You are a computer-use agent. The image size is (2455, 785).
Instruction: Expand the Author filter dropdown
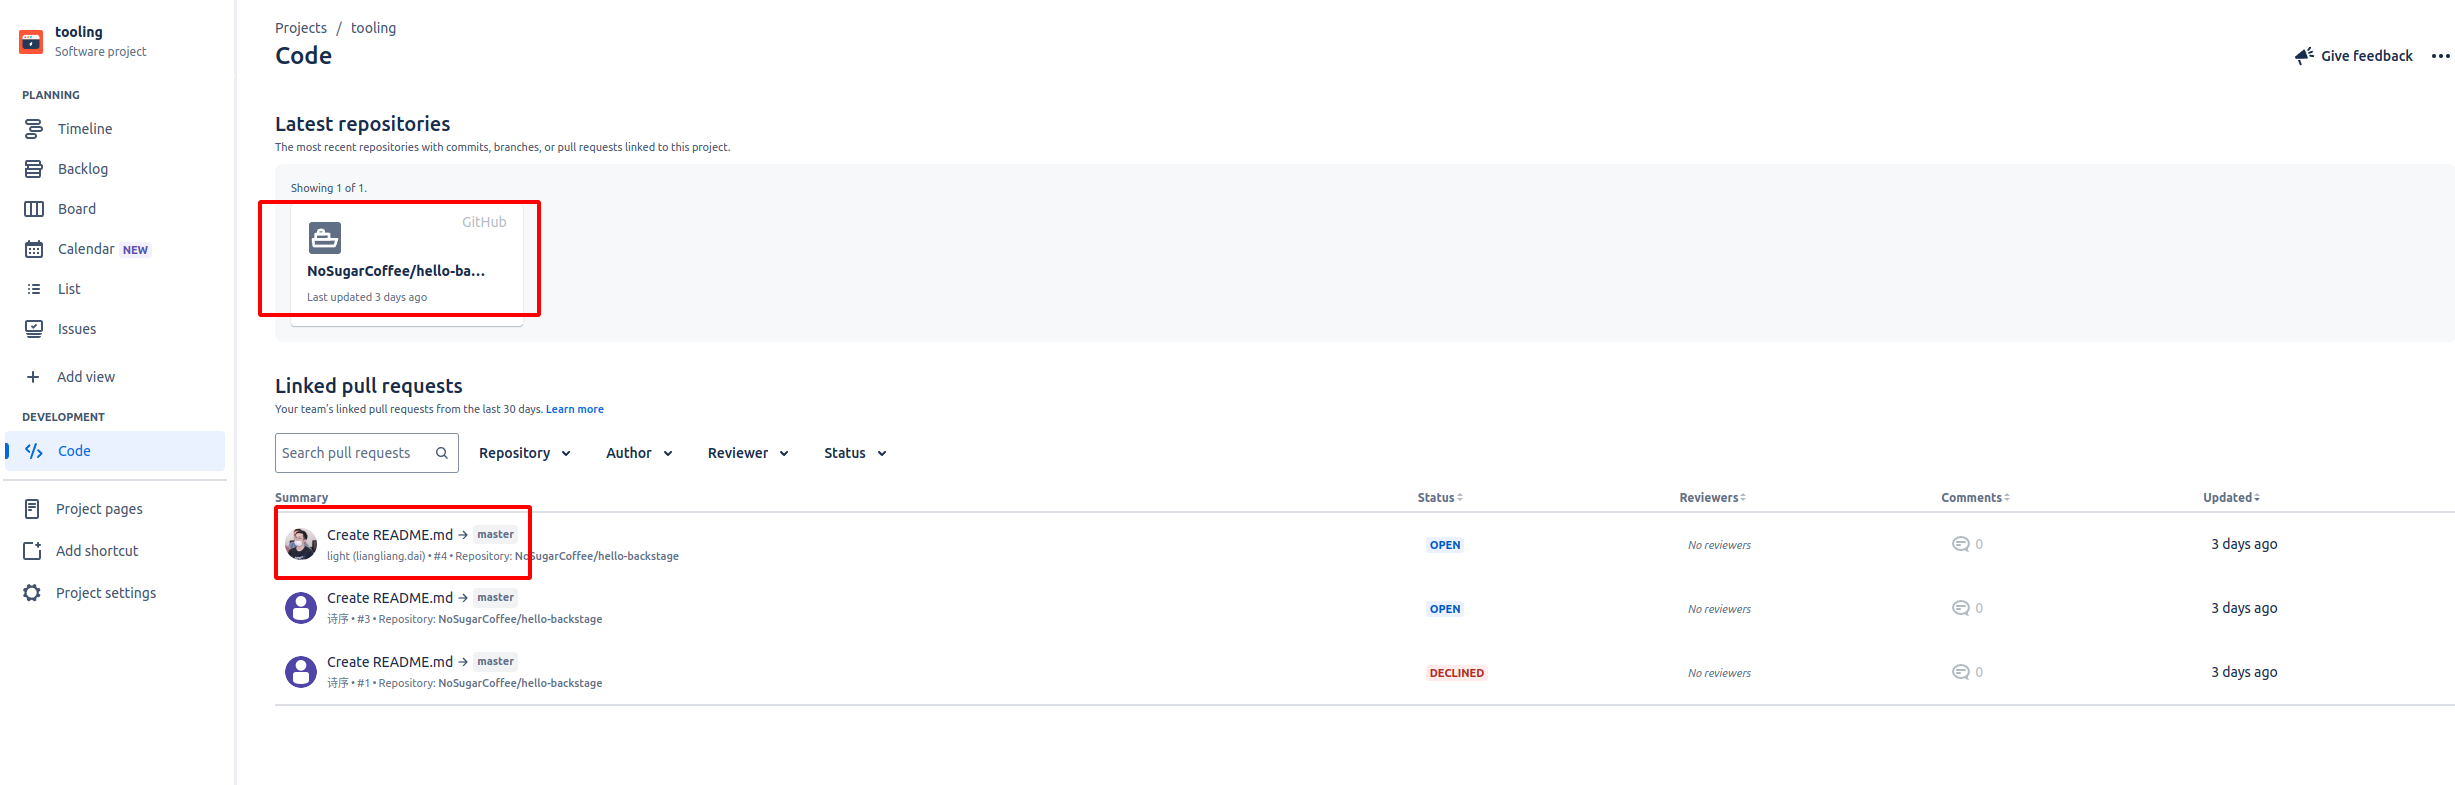coord(639,453)
